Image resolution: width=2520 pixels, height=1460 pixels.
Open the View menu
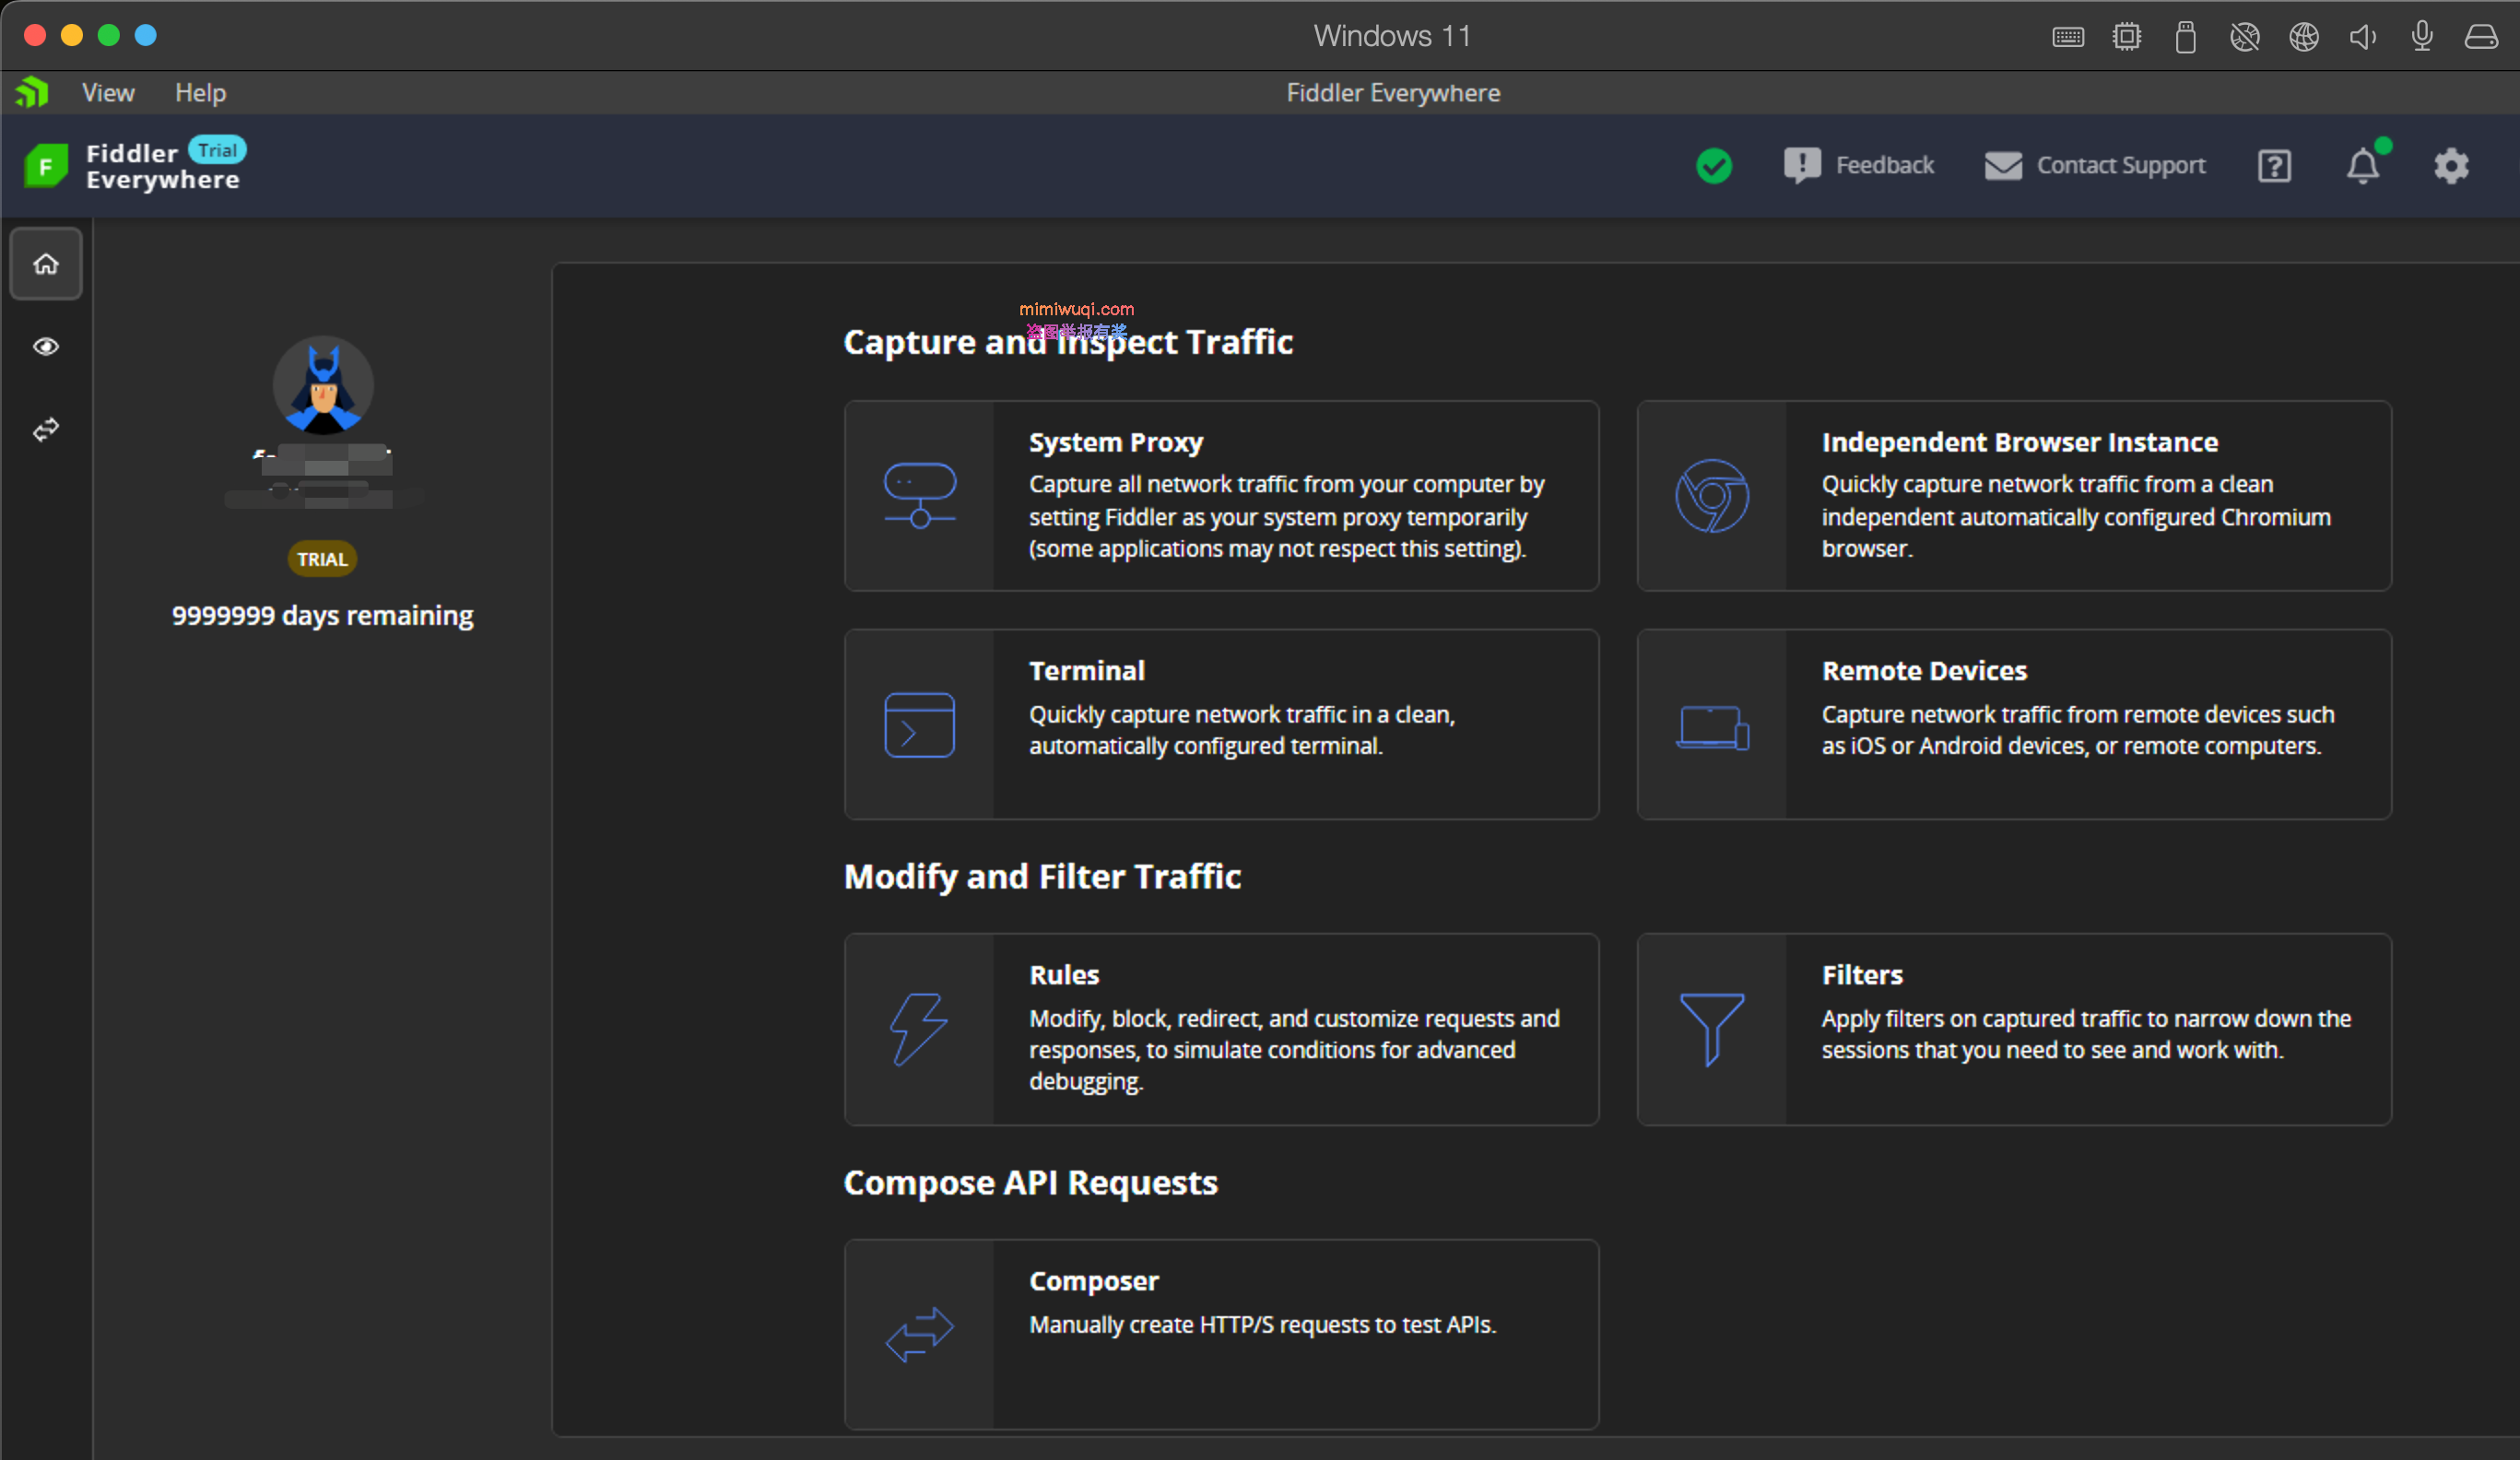[108, 93]
